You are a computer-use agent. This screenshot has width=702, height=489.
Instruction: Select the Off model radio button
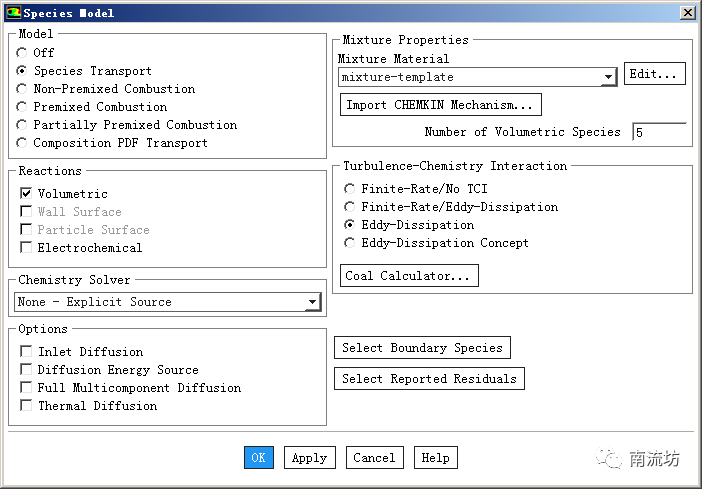coord(23,53)
